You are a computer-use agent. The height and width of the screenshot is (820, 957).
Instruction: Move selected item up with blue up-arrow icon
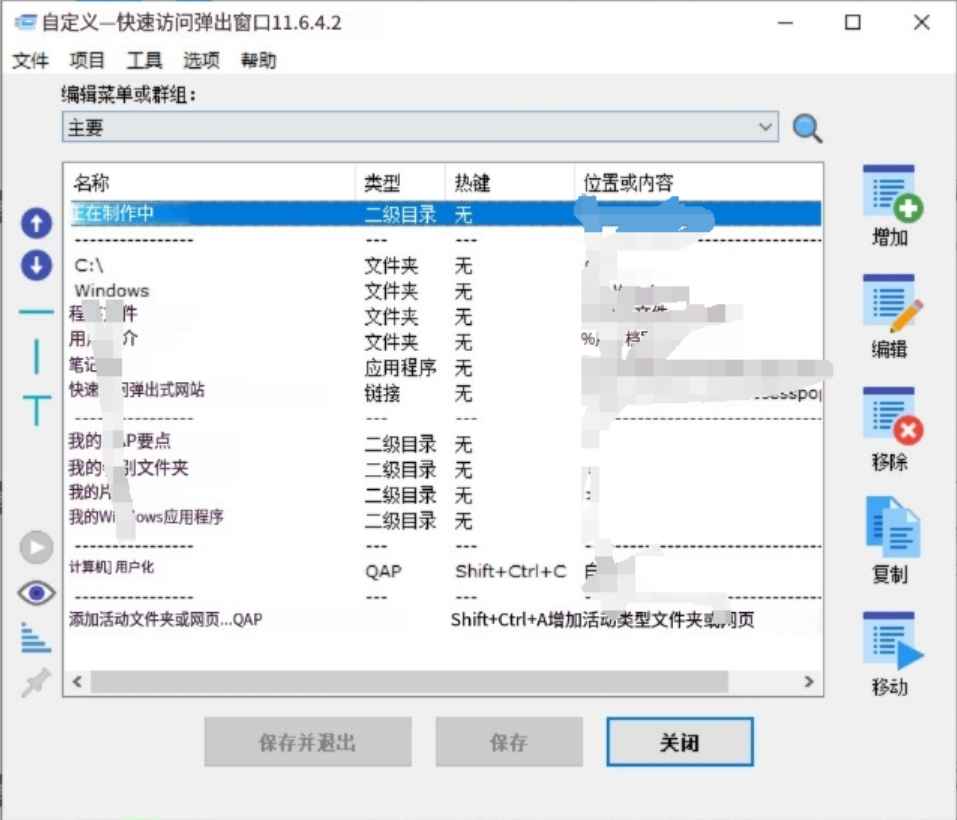tap(36, 223)
